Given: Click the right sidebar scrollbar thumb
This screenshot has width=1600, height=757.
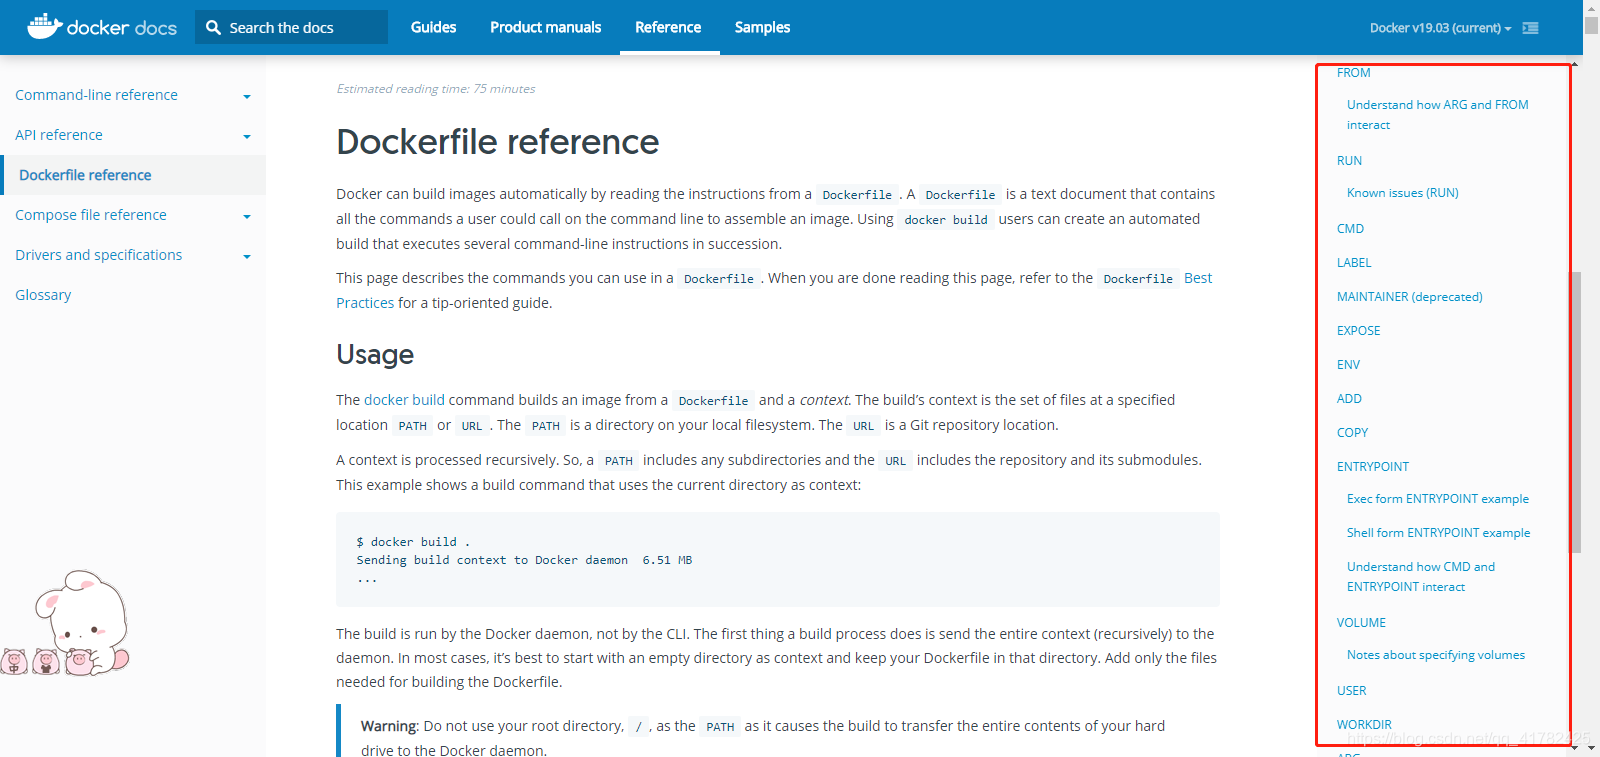Looking at the screenshot, I should 1575,412.
